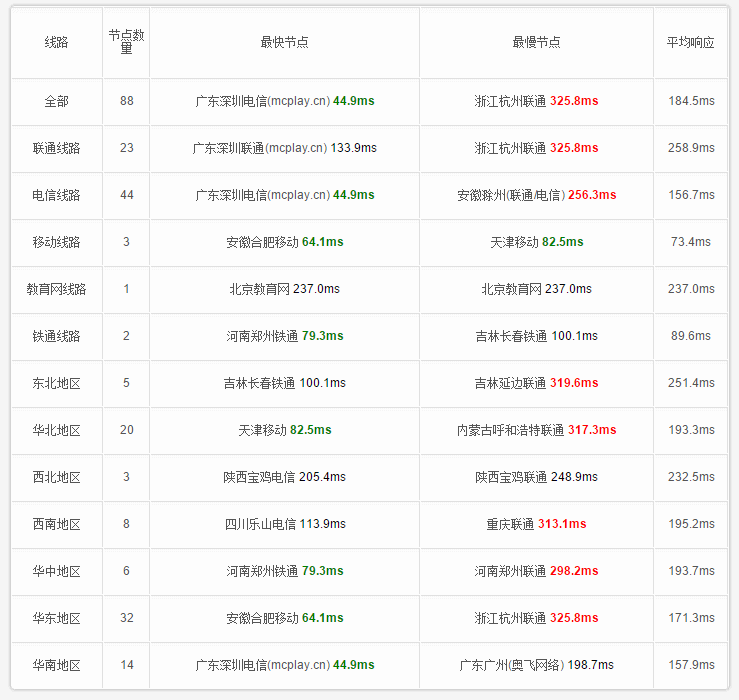Select 华北地区 region label
Image resolution: width=739 pixels, height=700 pixels.
pos(57,430)
